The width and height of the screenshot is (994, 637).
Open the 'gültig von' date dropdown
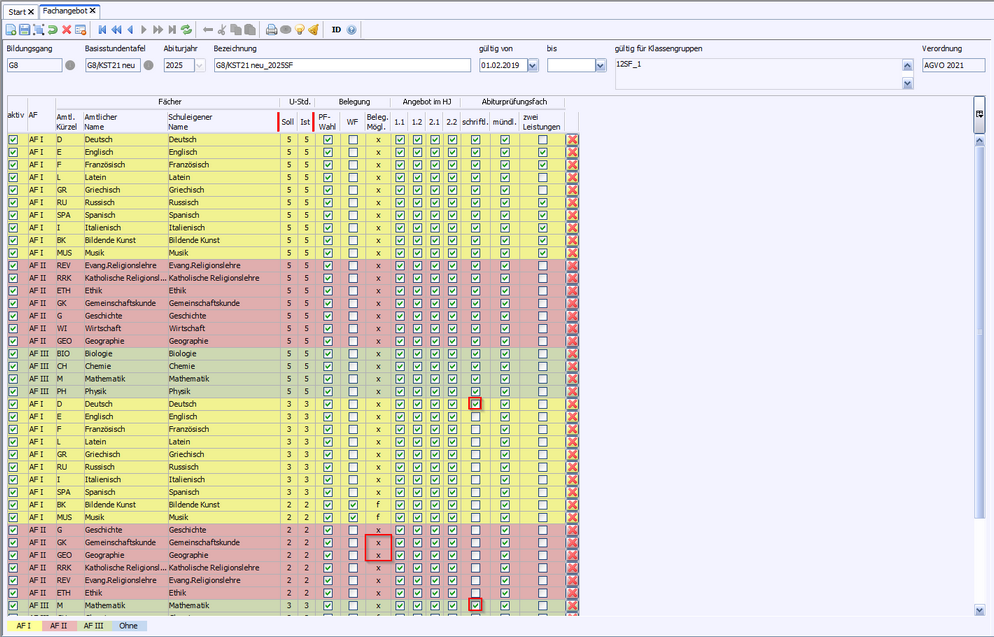coord(531,66)
